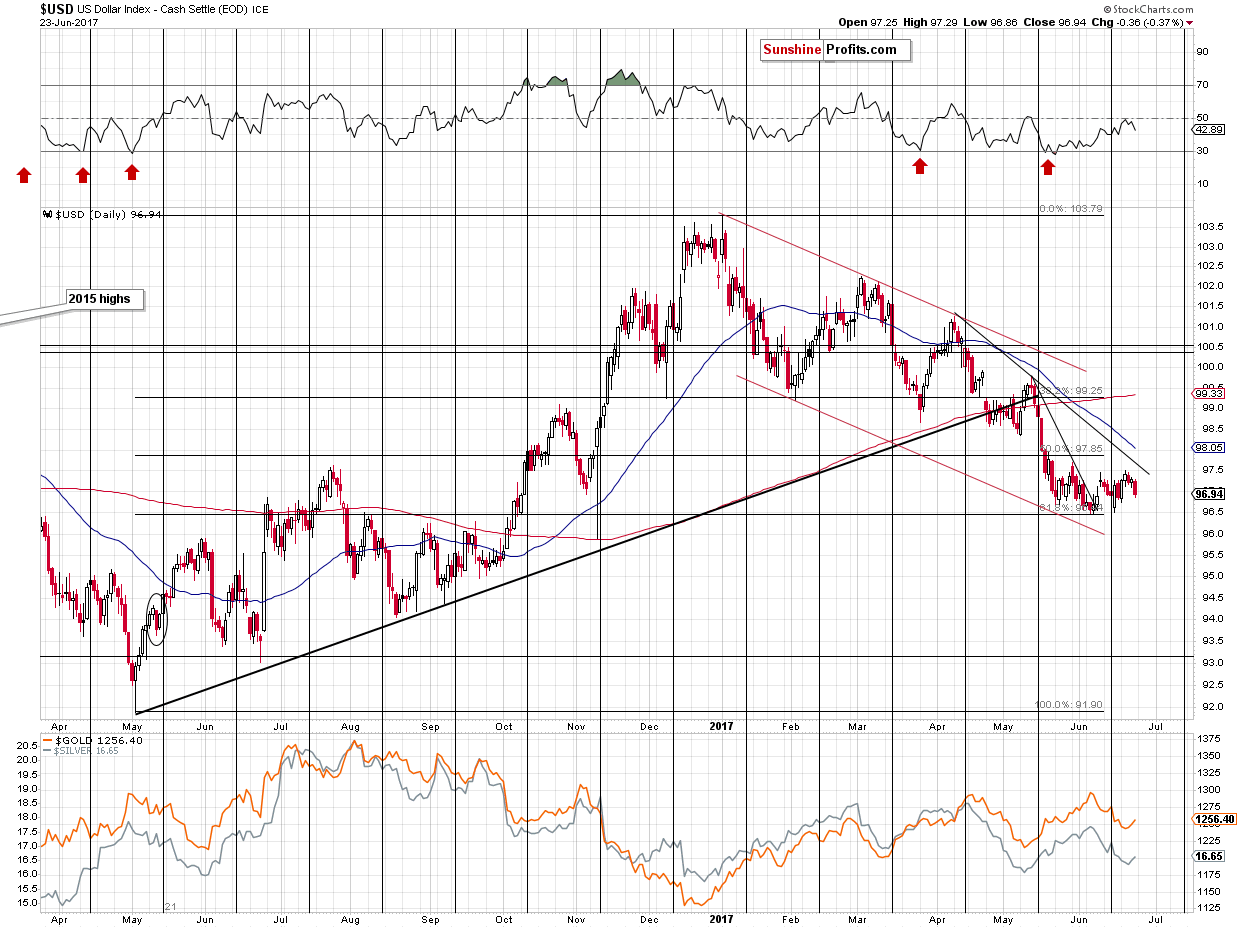The image size is (1240, 928).
Task: Click the RSI axis label 30
Action: pos(1203,150)
